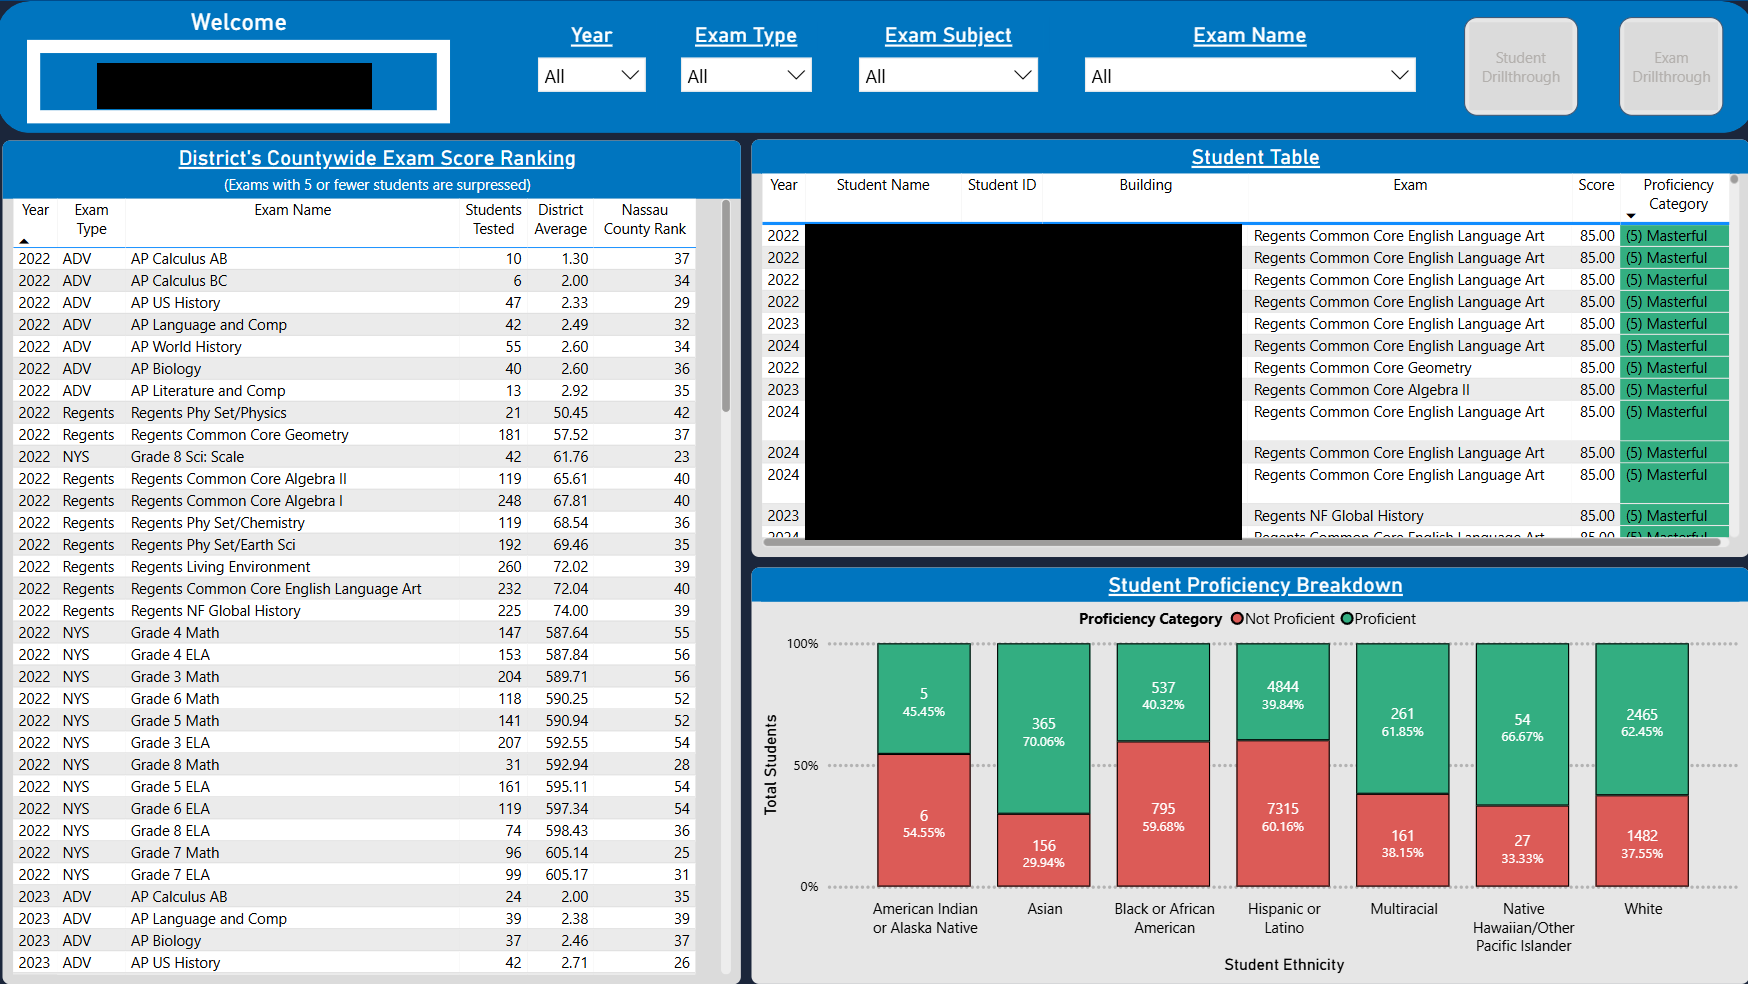The image size is (1748, 984).
Task: Click the Black or African American 537 segment
Action: click(x=1163, y=692)
